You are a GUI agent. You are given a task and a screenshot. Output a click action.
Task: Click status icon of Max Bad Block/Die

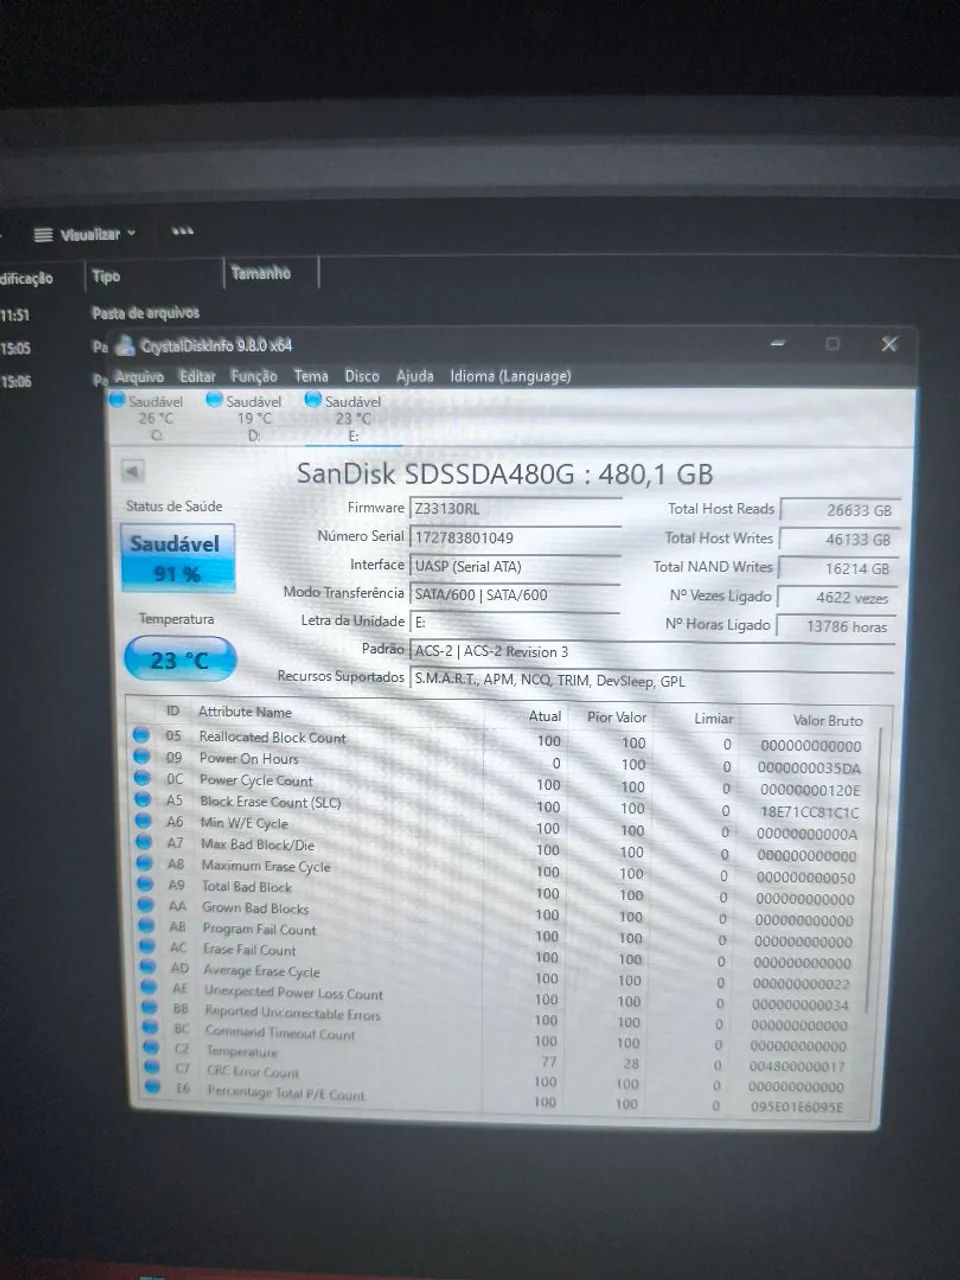(144, 842)
